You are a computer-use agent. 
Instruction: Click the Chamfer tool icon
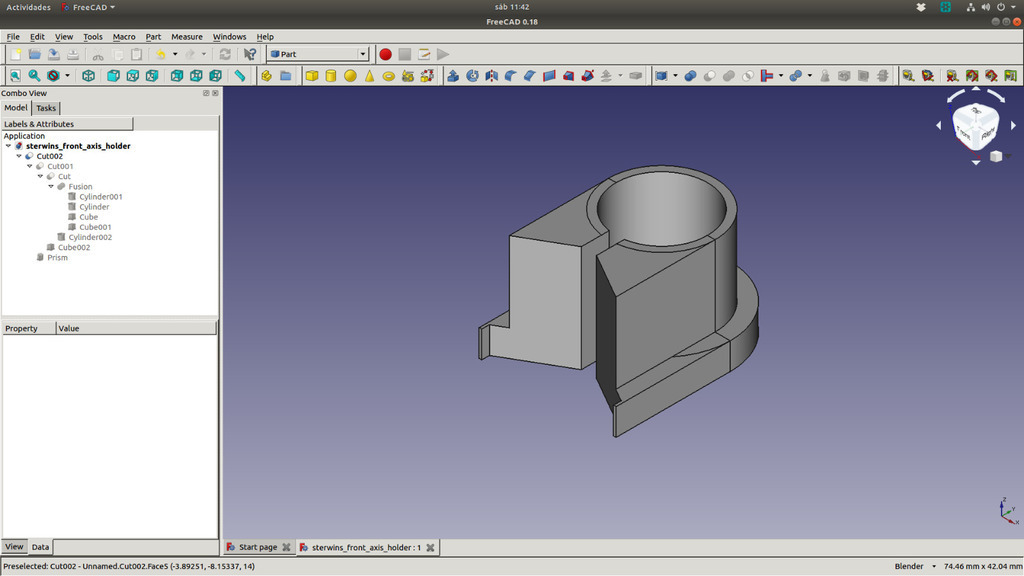530,76
